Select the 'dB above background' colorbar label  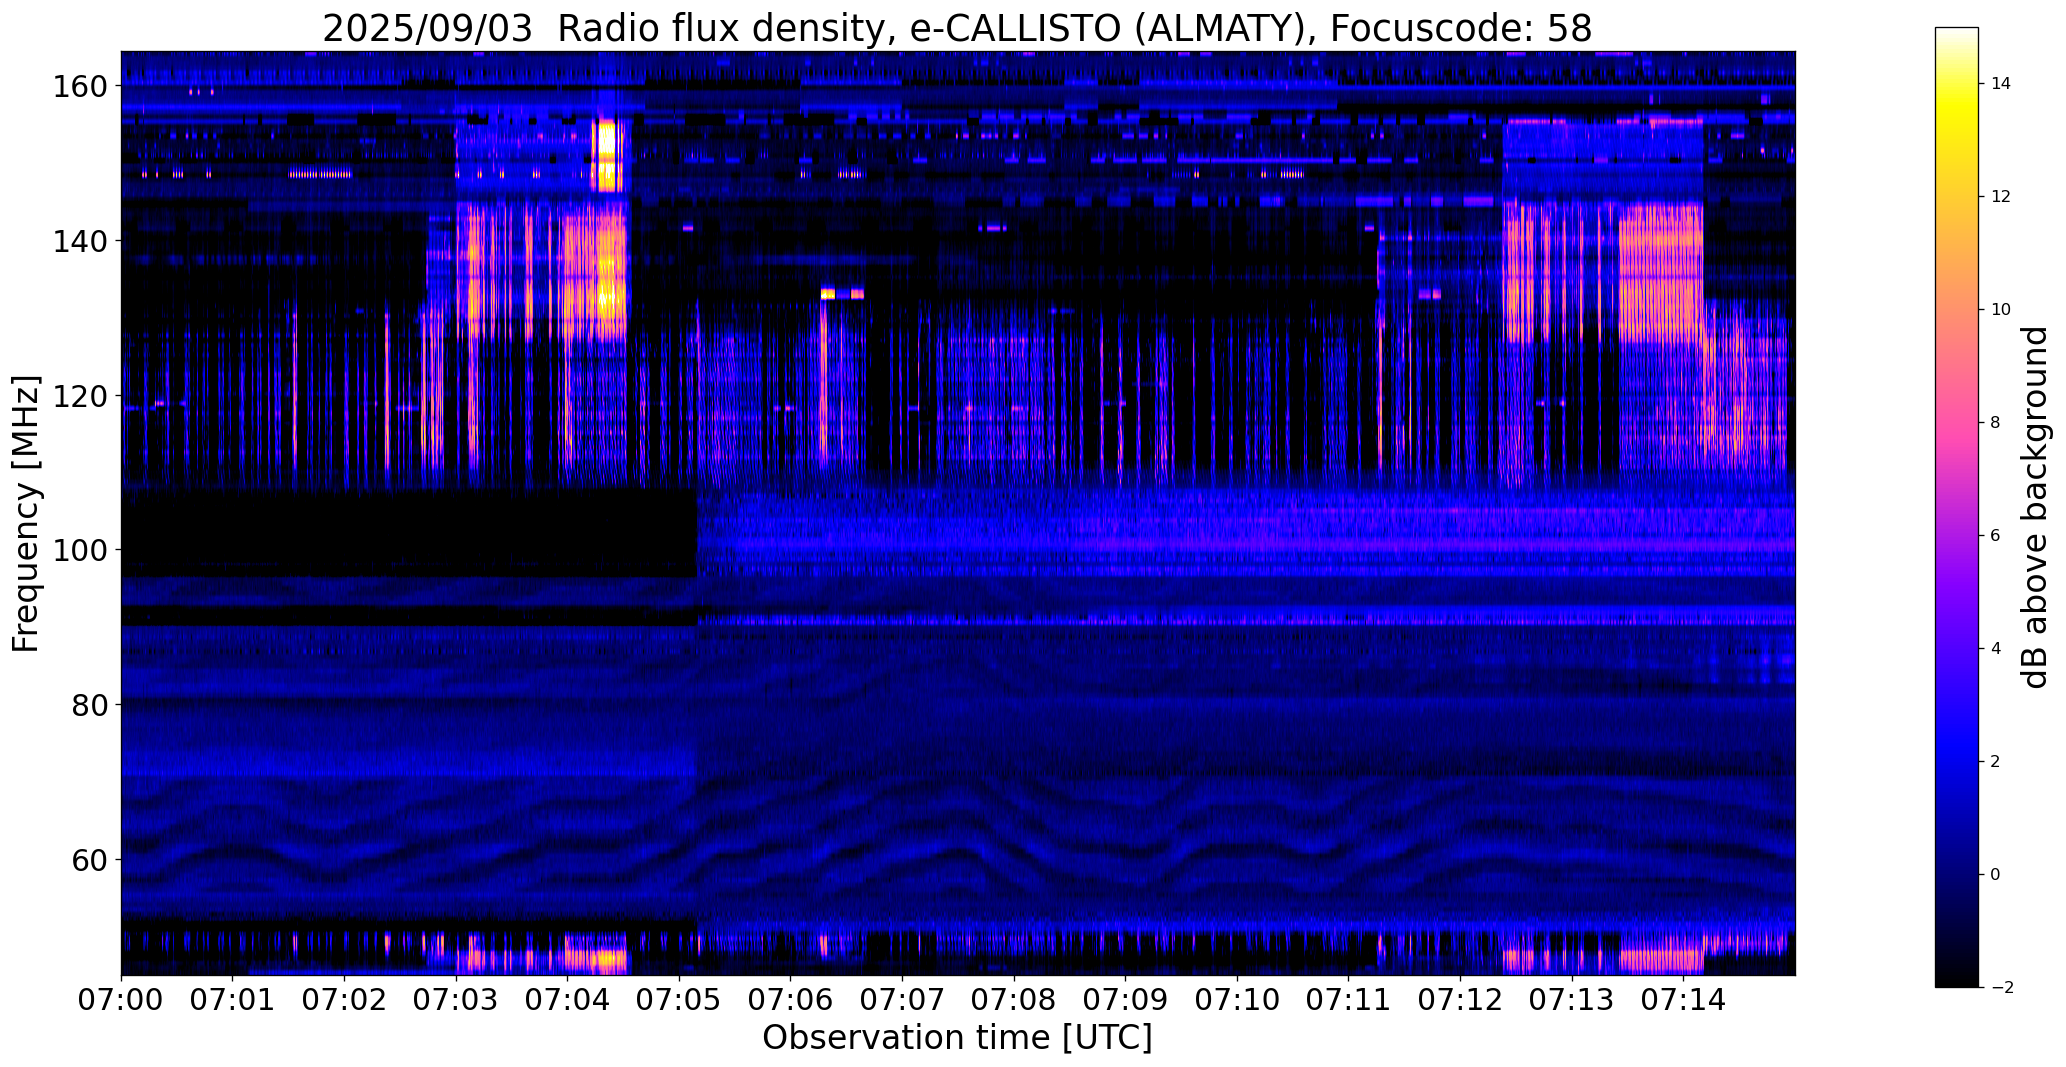(x=2035, y=508)
